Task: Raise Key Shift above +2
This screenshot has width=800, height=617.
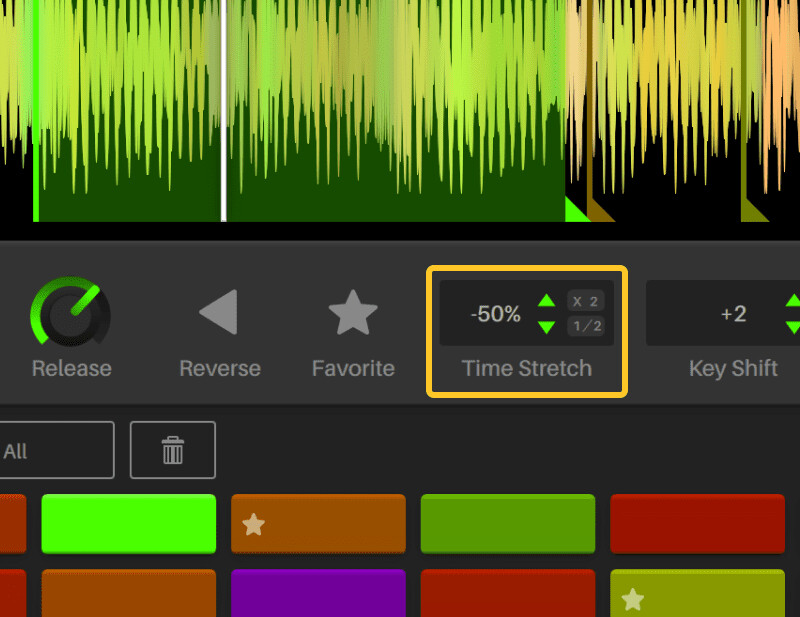Action: click(793, 300)
